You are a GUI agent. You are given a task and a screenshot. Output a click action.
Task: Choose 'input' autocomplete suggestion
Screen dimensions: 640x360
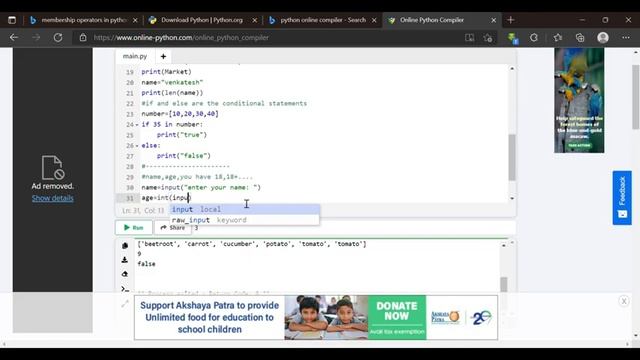245,209
